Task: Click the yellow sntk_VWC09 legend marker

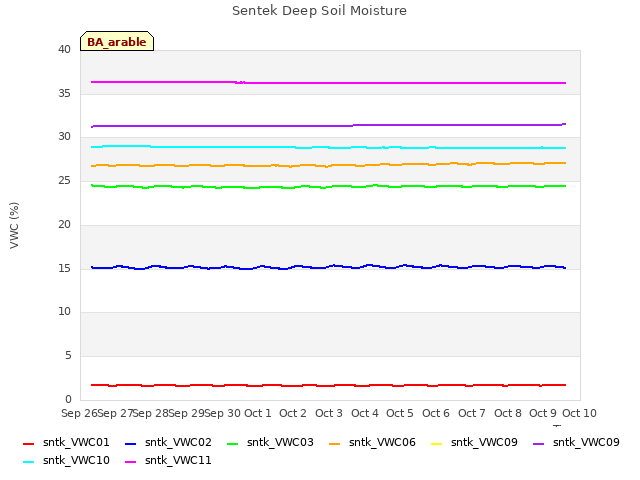Action: [436, 444]
